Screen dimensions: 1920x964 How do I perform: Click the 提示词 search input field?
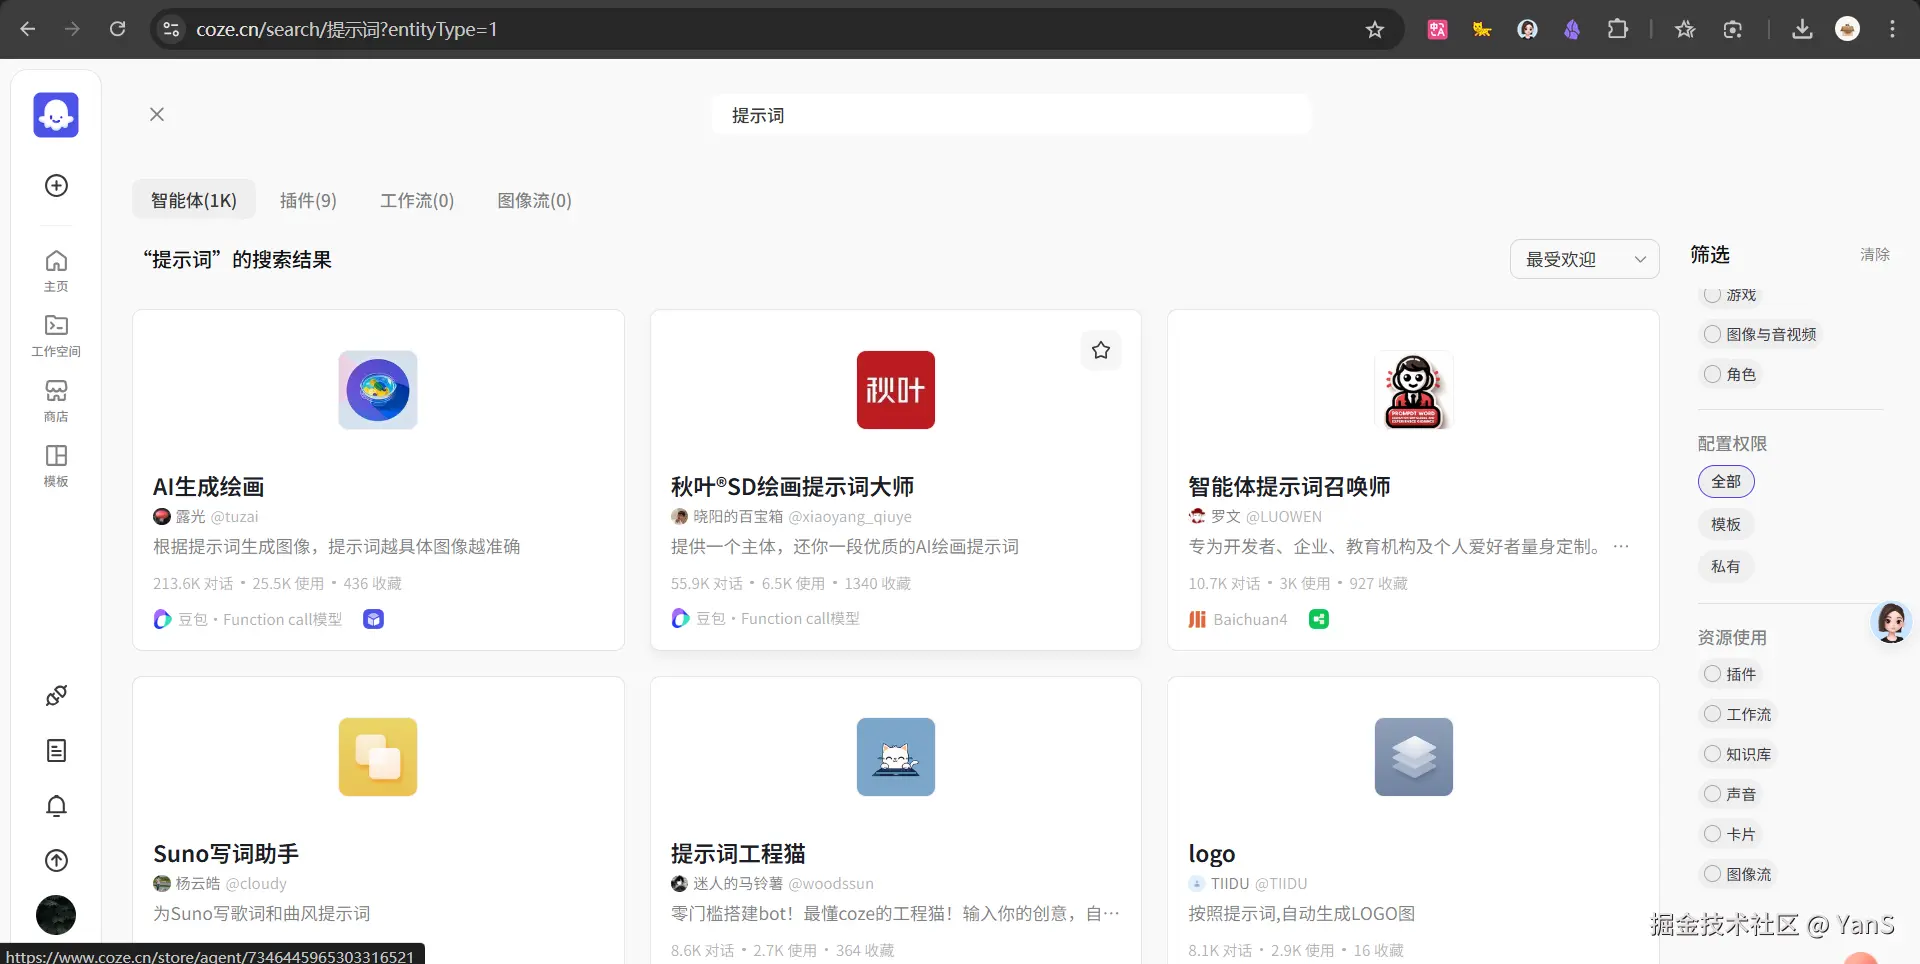[1011, 115]
